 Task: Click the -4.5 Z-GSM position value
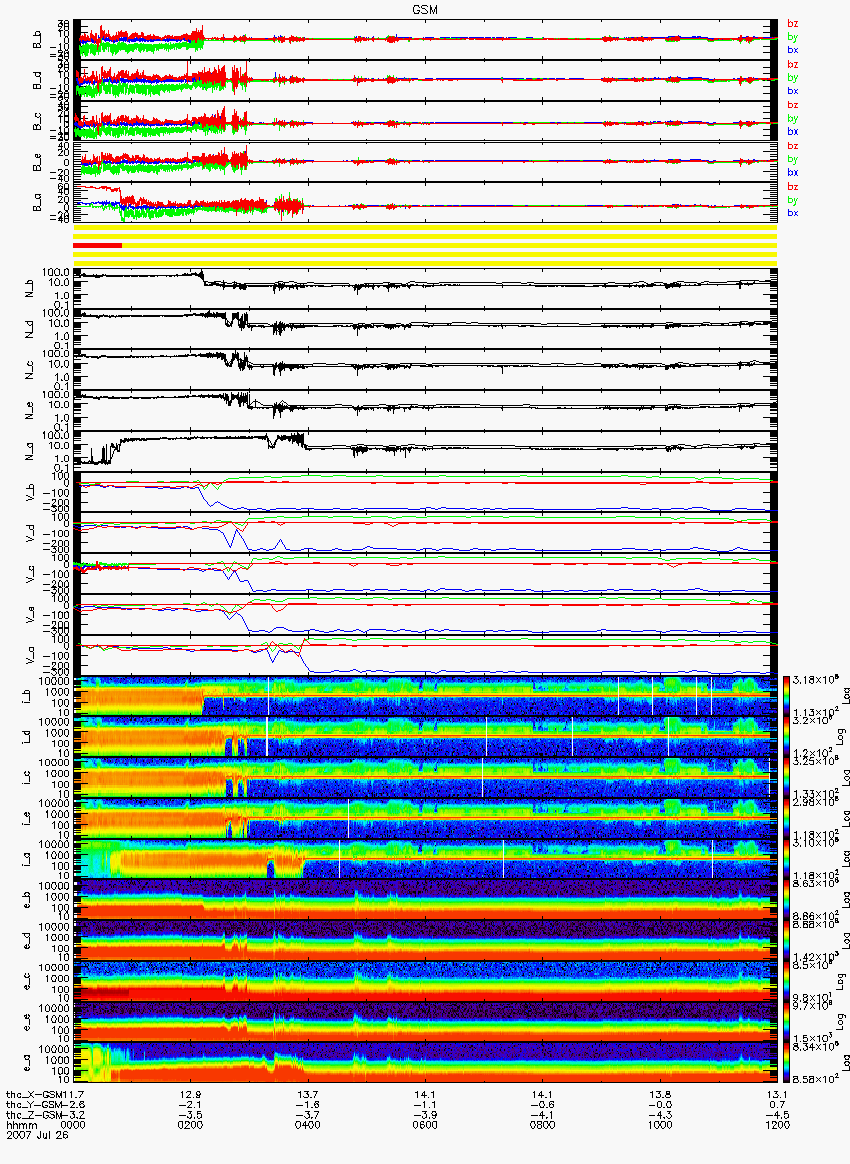777,1114
